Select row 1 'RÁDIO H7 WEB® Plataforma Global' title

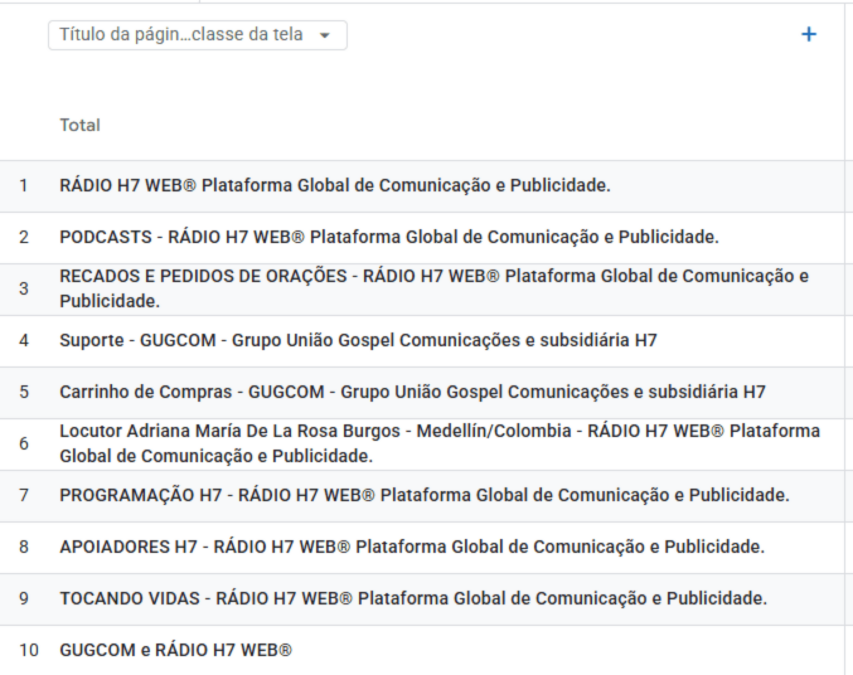tap(335, 185)
